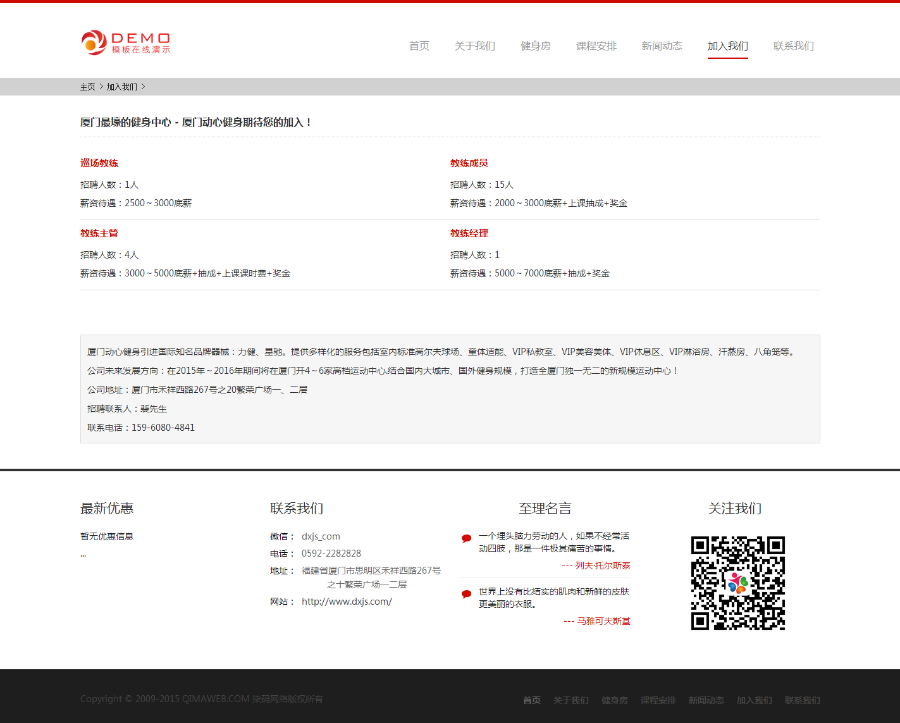Click the salary line 2500~3000底薪
The height and width of the screenshot is (723, 900).
[136, 203]
